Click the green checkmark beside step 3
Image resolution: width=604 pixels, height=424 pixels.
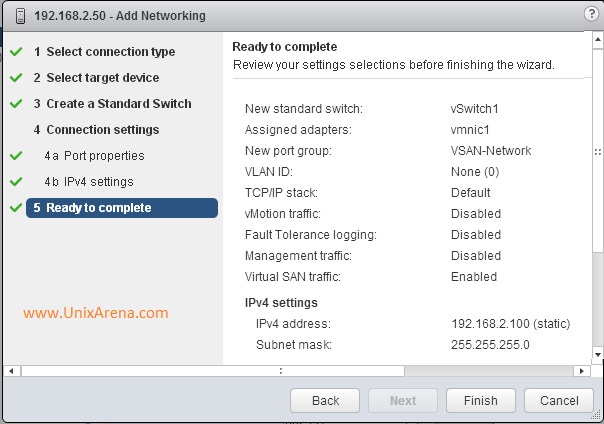16,103
